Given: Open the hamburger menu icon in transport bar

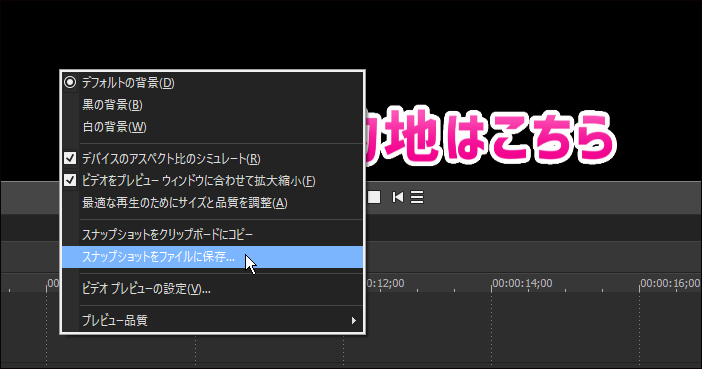Looking at the screenshot, I should [417, 197].
